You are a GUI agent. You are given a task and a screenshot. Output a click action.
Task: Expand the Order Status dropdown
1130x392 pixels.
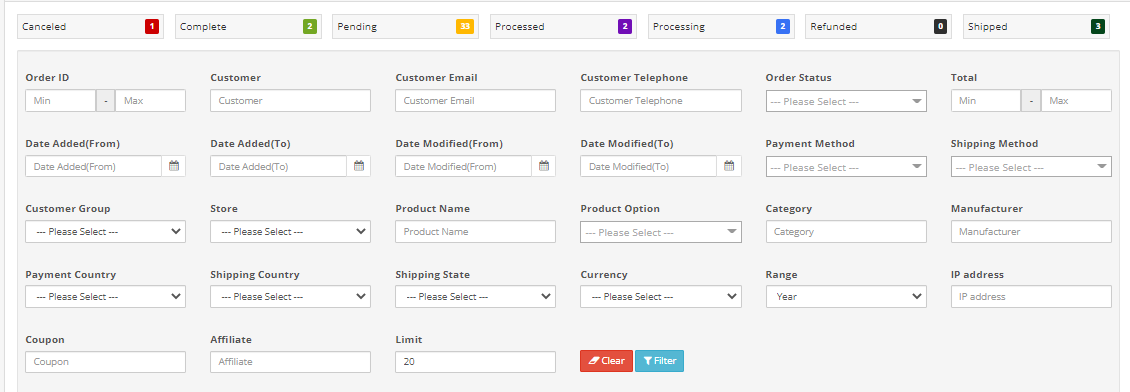click(846, 102)
